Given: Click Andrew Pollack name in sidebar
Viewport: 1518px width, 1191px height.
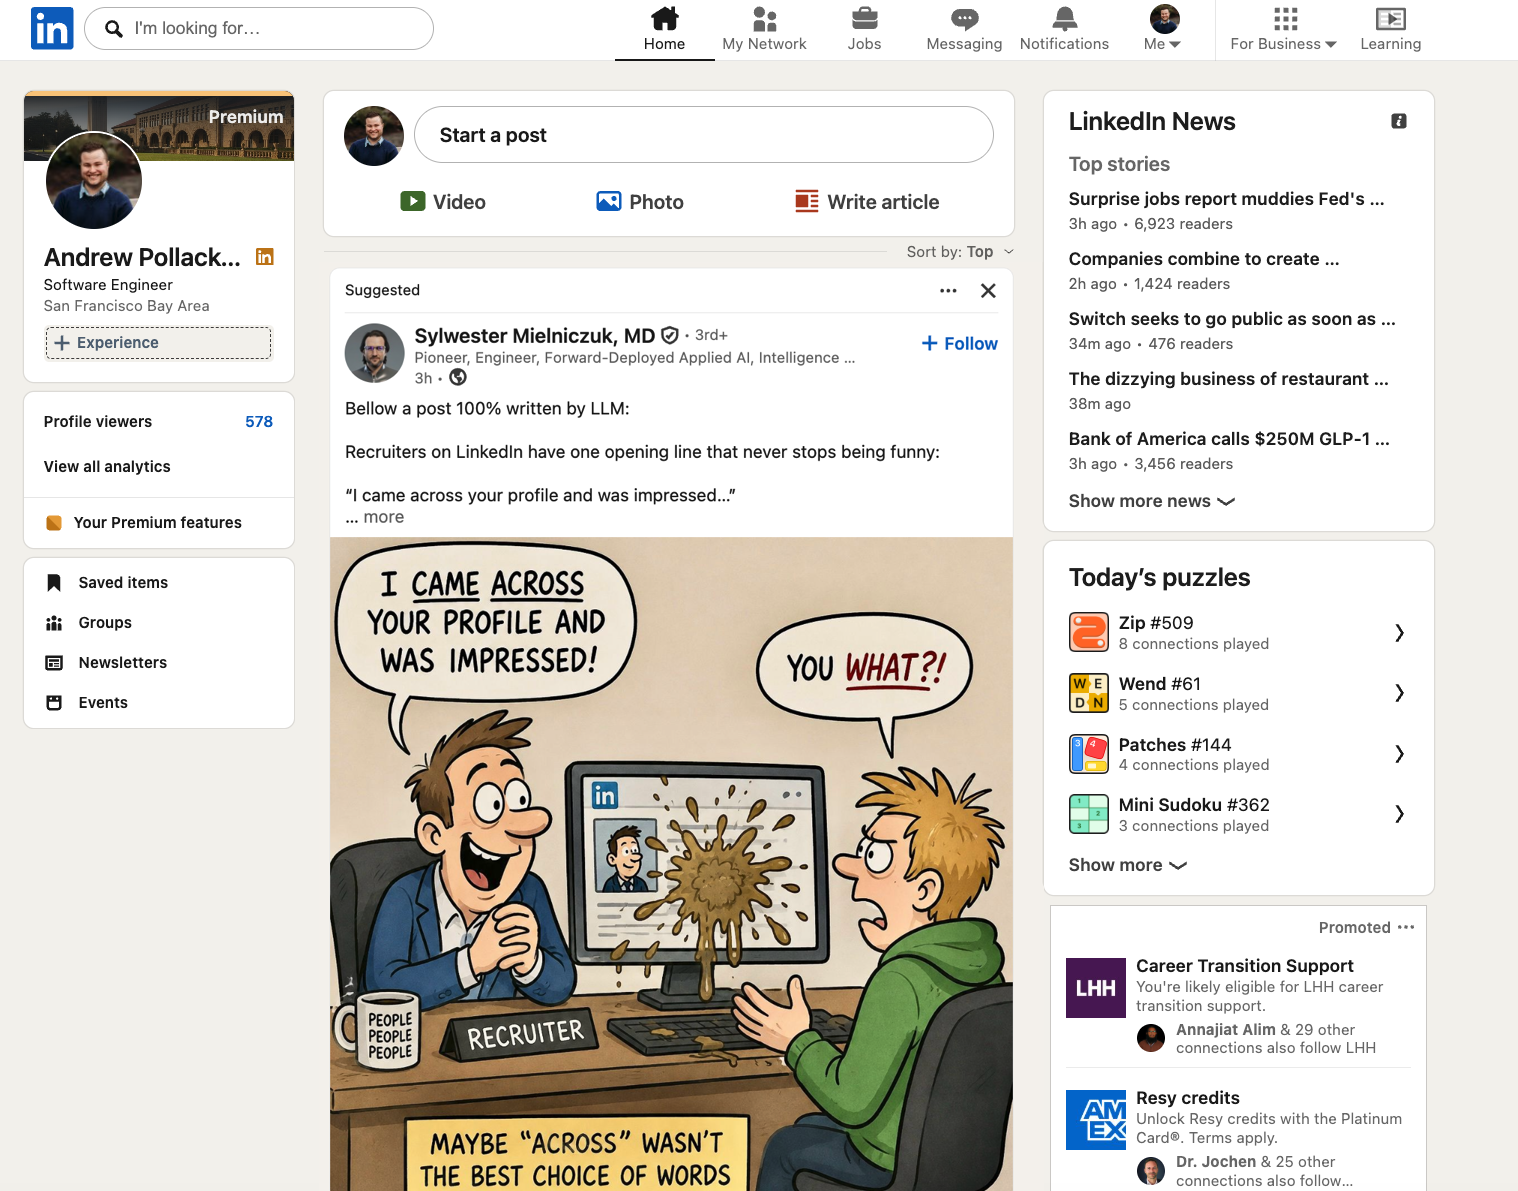Looking at the screenshot, I should pos(142,257).
